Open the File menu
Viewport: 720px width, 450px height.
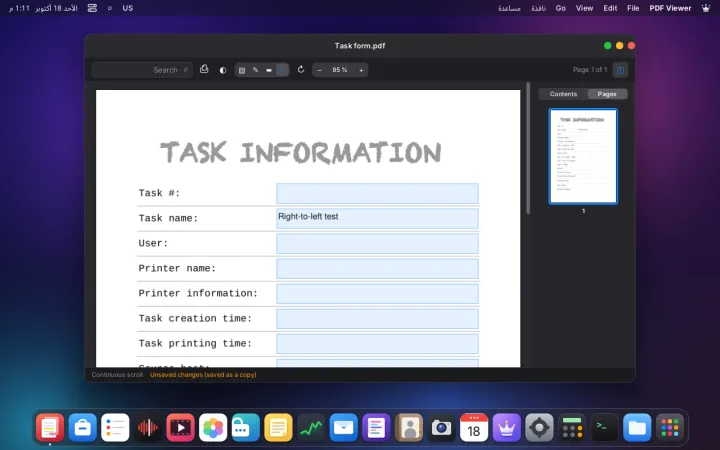[633, 8]
